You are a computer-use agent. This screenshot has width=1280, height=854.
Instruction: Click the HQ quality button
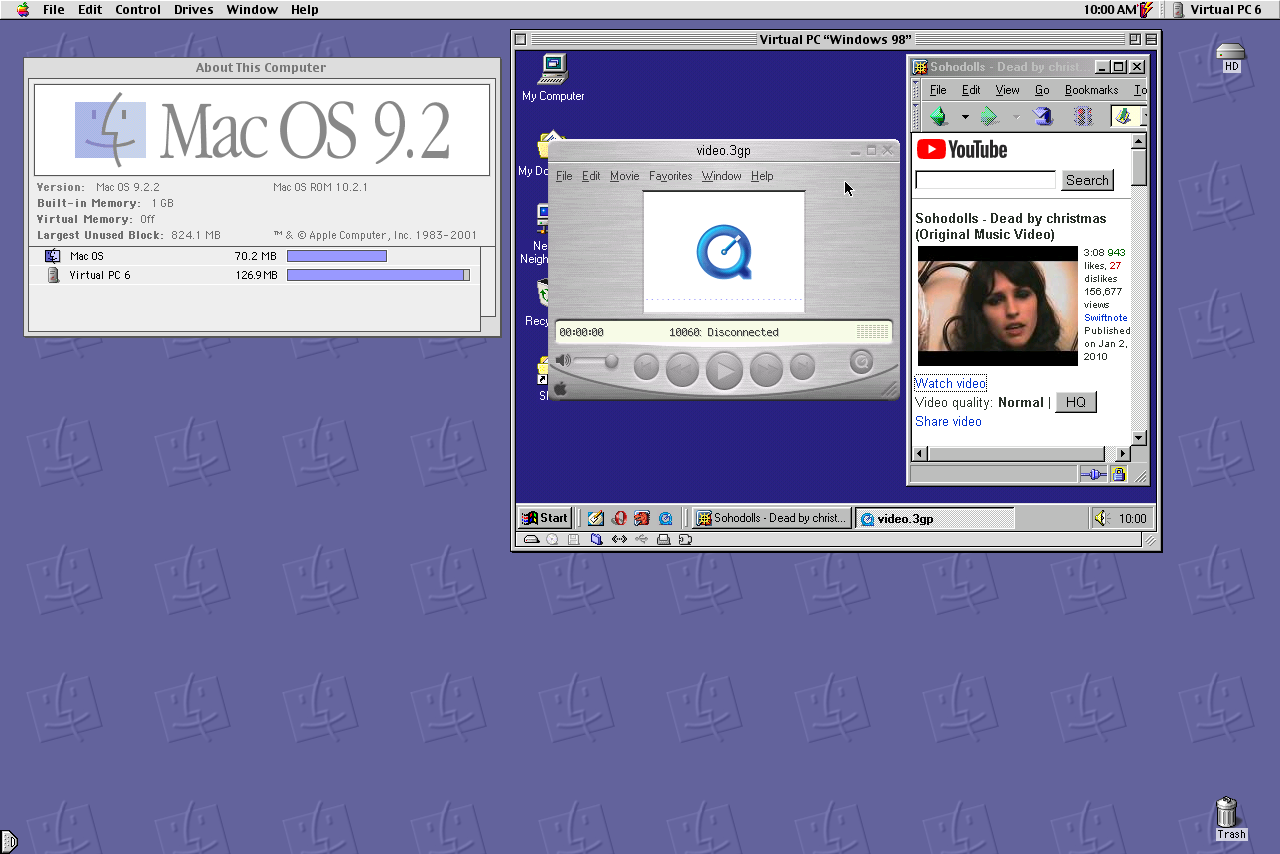tap(1076, 402)
